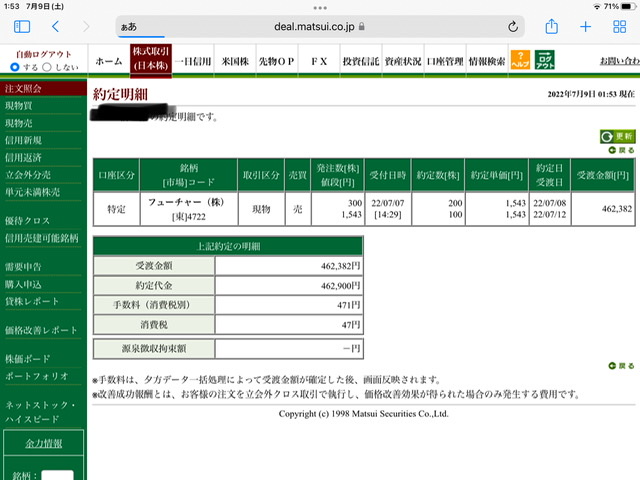Open the 米国株 tab
Viewport: 640px width, 480px height.
click(x=235, y=61)
